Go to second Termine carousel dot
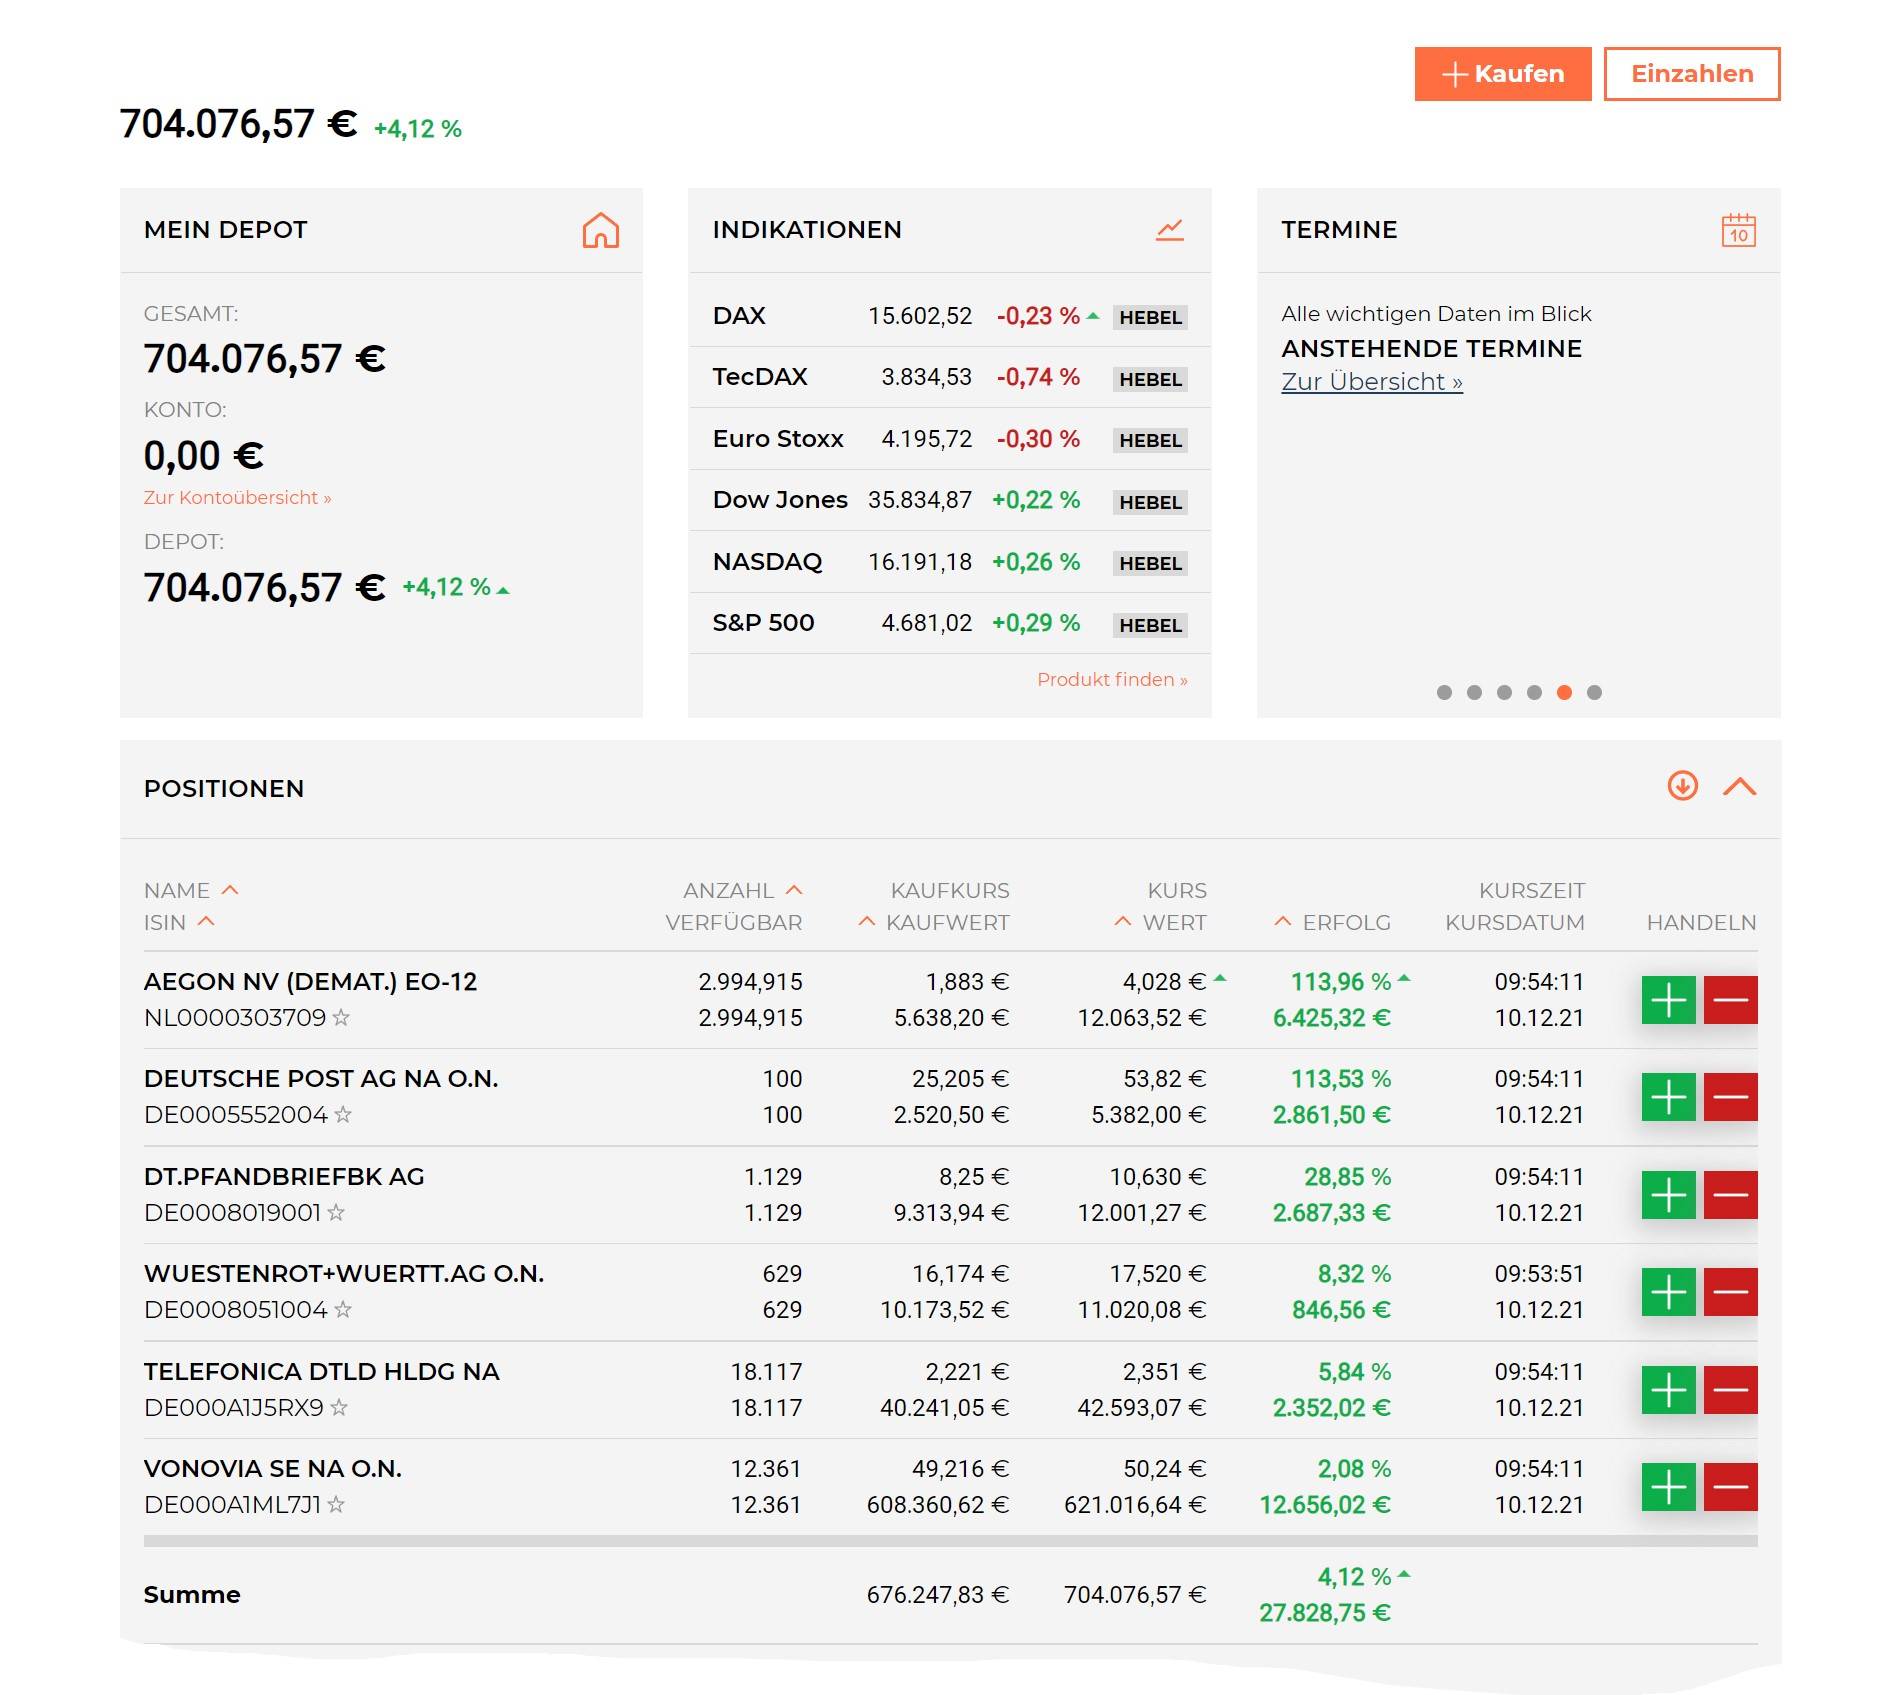Screen dimensions: 1900x1695 (x=1474, y=692)
